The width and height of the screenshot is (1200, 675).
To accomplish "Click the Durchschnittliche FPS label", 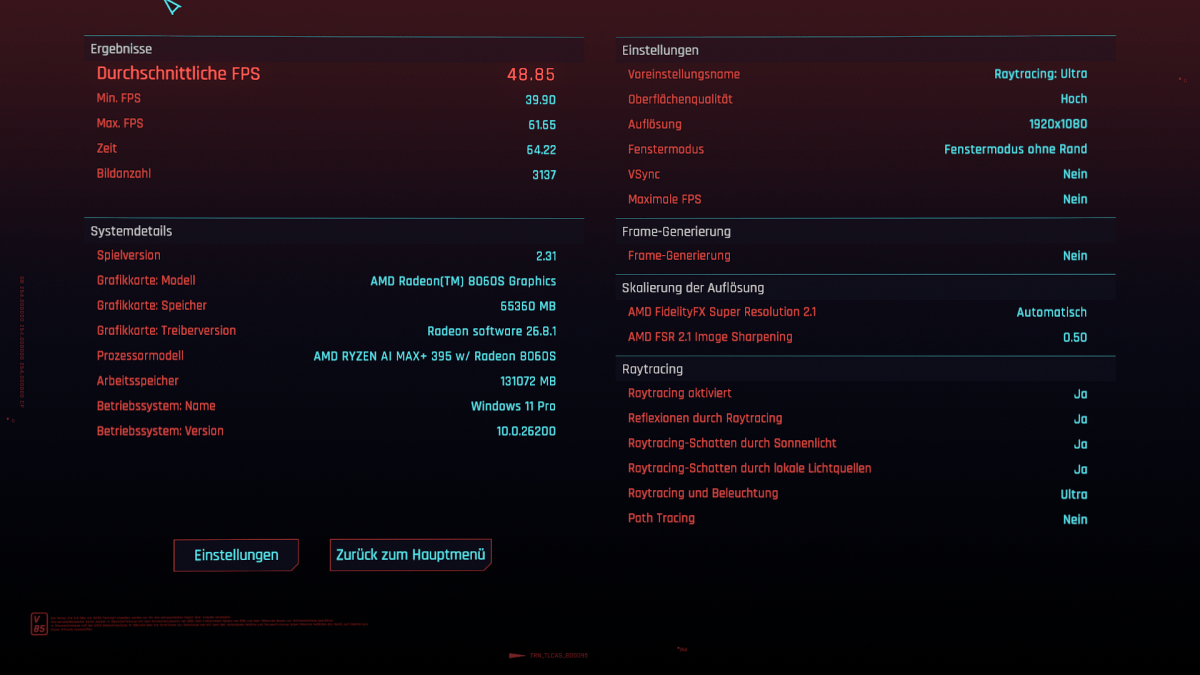I will tap(178, 74).
